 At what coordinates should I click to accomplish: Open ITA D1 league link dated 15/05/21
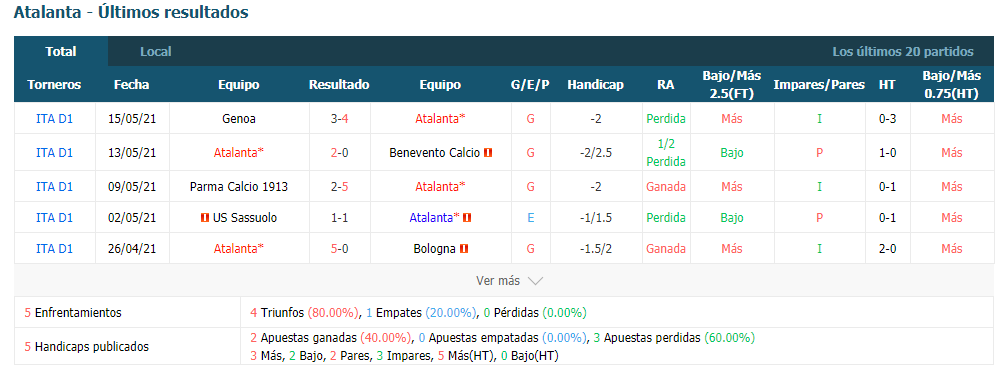(x=55, y=119)
